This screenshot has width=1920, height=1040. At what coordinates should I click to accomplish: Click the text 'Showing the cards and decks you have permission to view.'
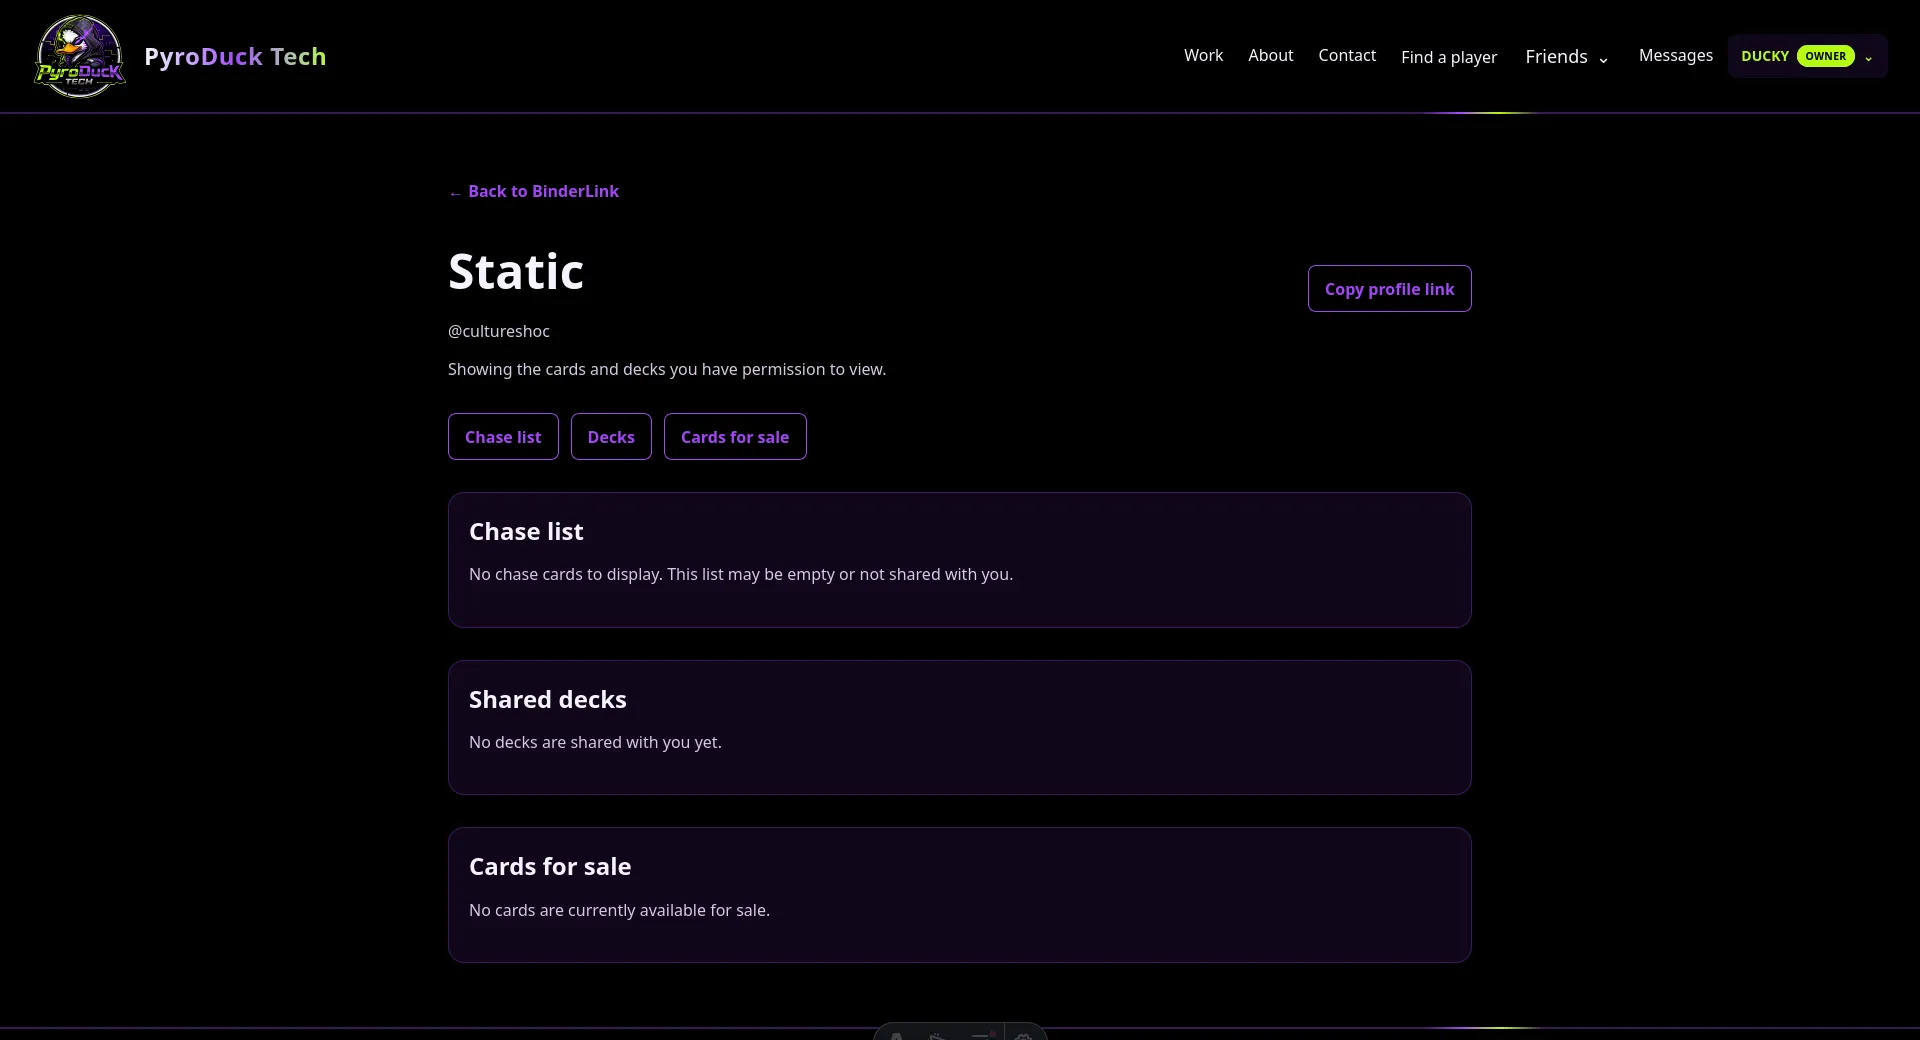tap(667, 369)
